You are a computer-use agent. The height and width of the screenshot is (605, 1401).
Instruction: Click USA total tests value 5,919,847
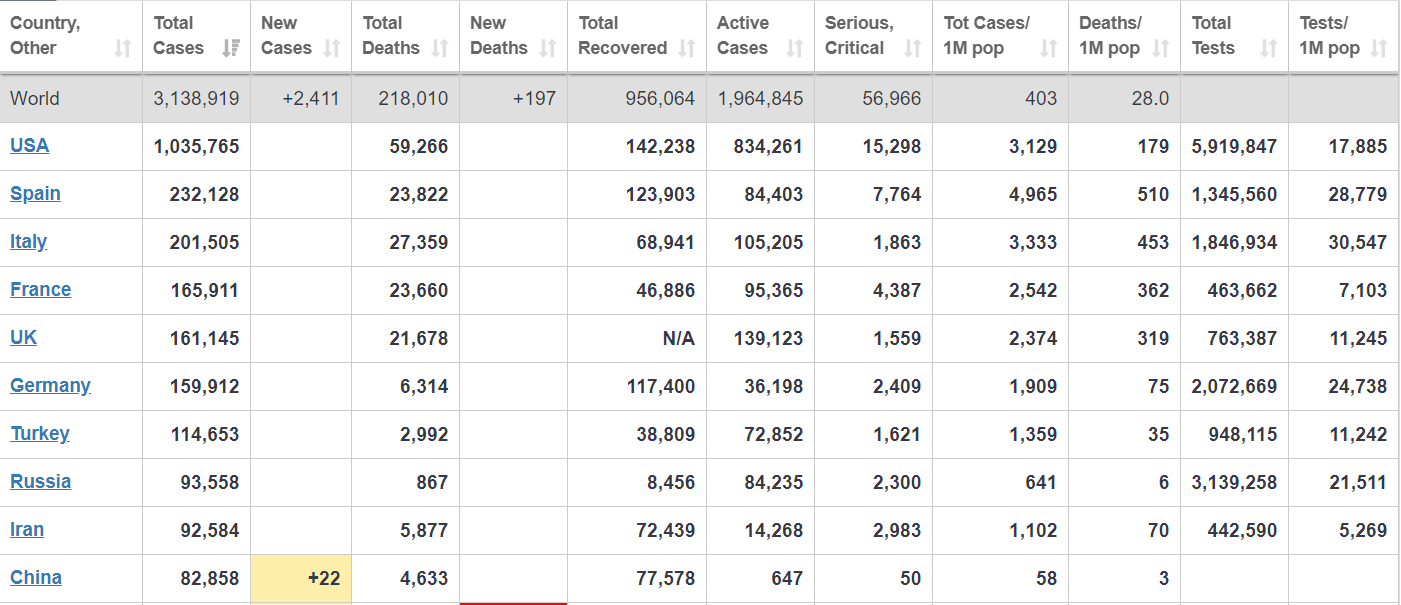click(x=1234, y=146)
